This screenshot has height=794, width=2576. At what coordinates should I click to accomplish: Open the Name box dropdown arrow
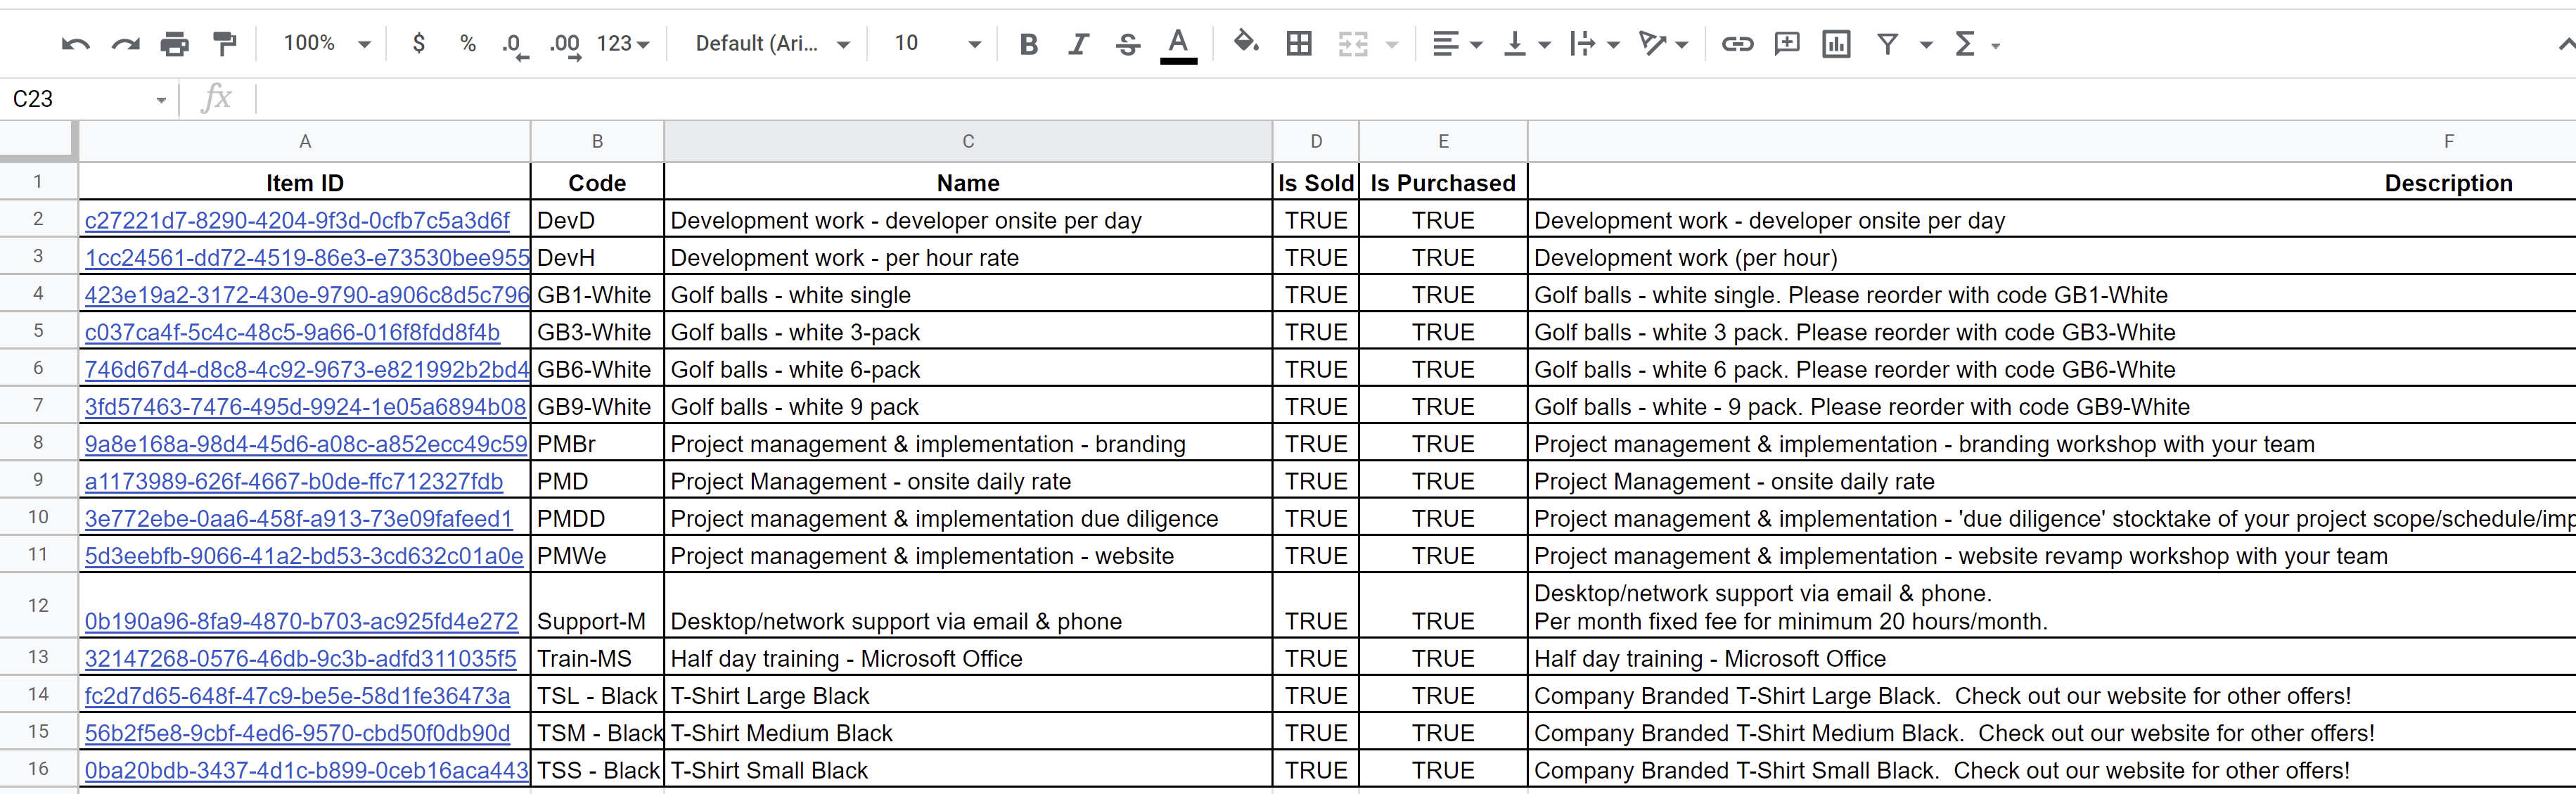[x=161, y=100]
